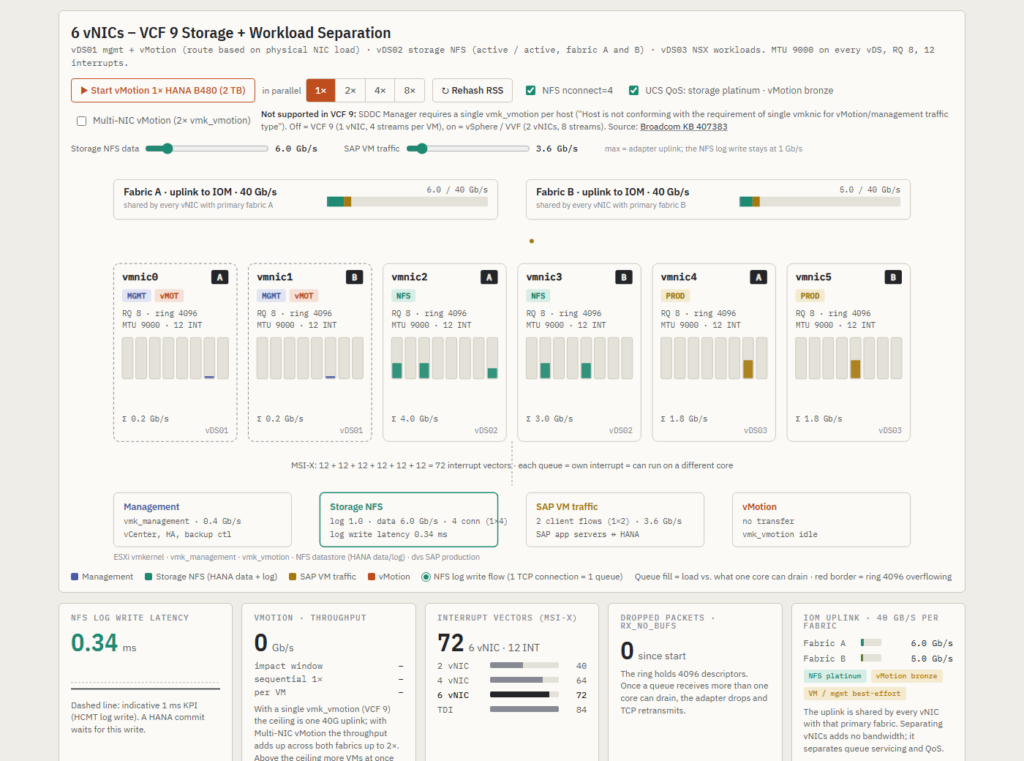Select 2× parallel option
This screenshot has width=1024, height=761.
point(350,90)
